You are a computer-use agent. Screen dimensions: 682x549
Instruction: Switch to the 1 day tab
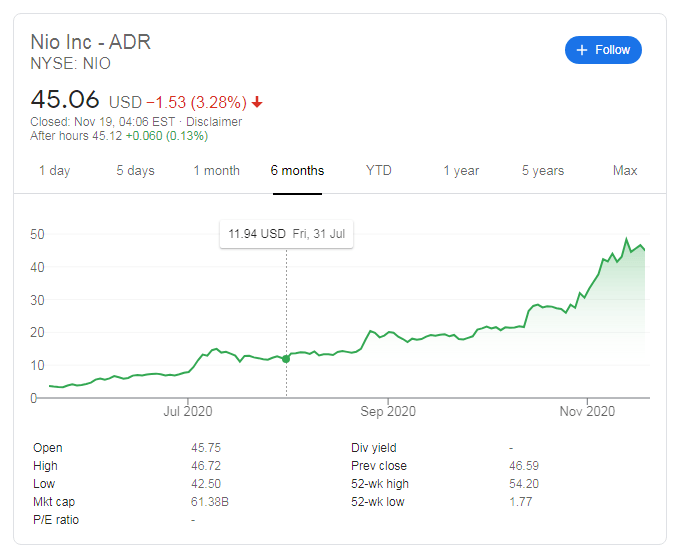tap(54, 171)
